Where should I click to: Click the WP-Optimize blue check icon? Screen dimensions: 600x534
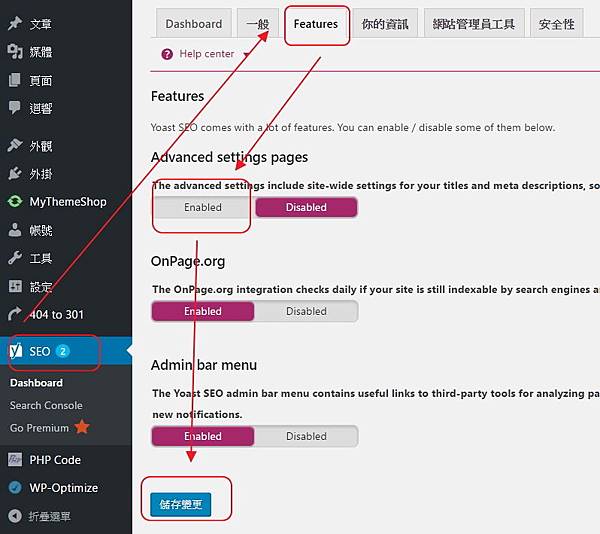pos(15,488)
